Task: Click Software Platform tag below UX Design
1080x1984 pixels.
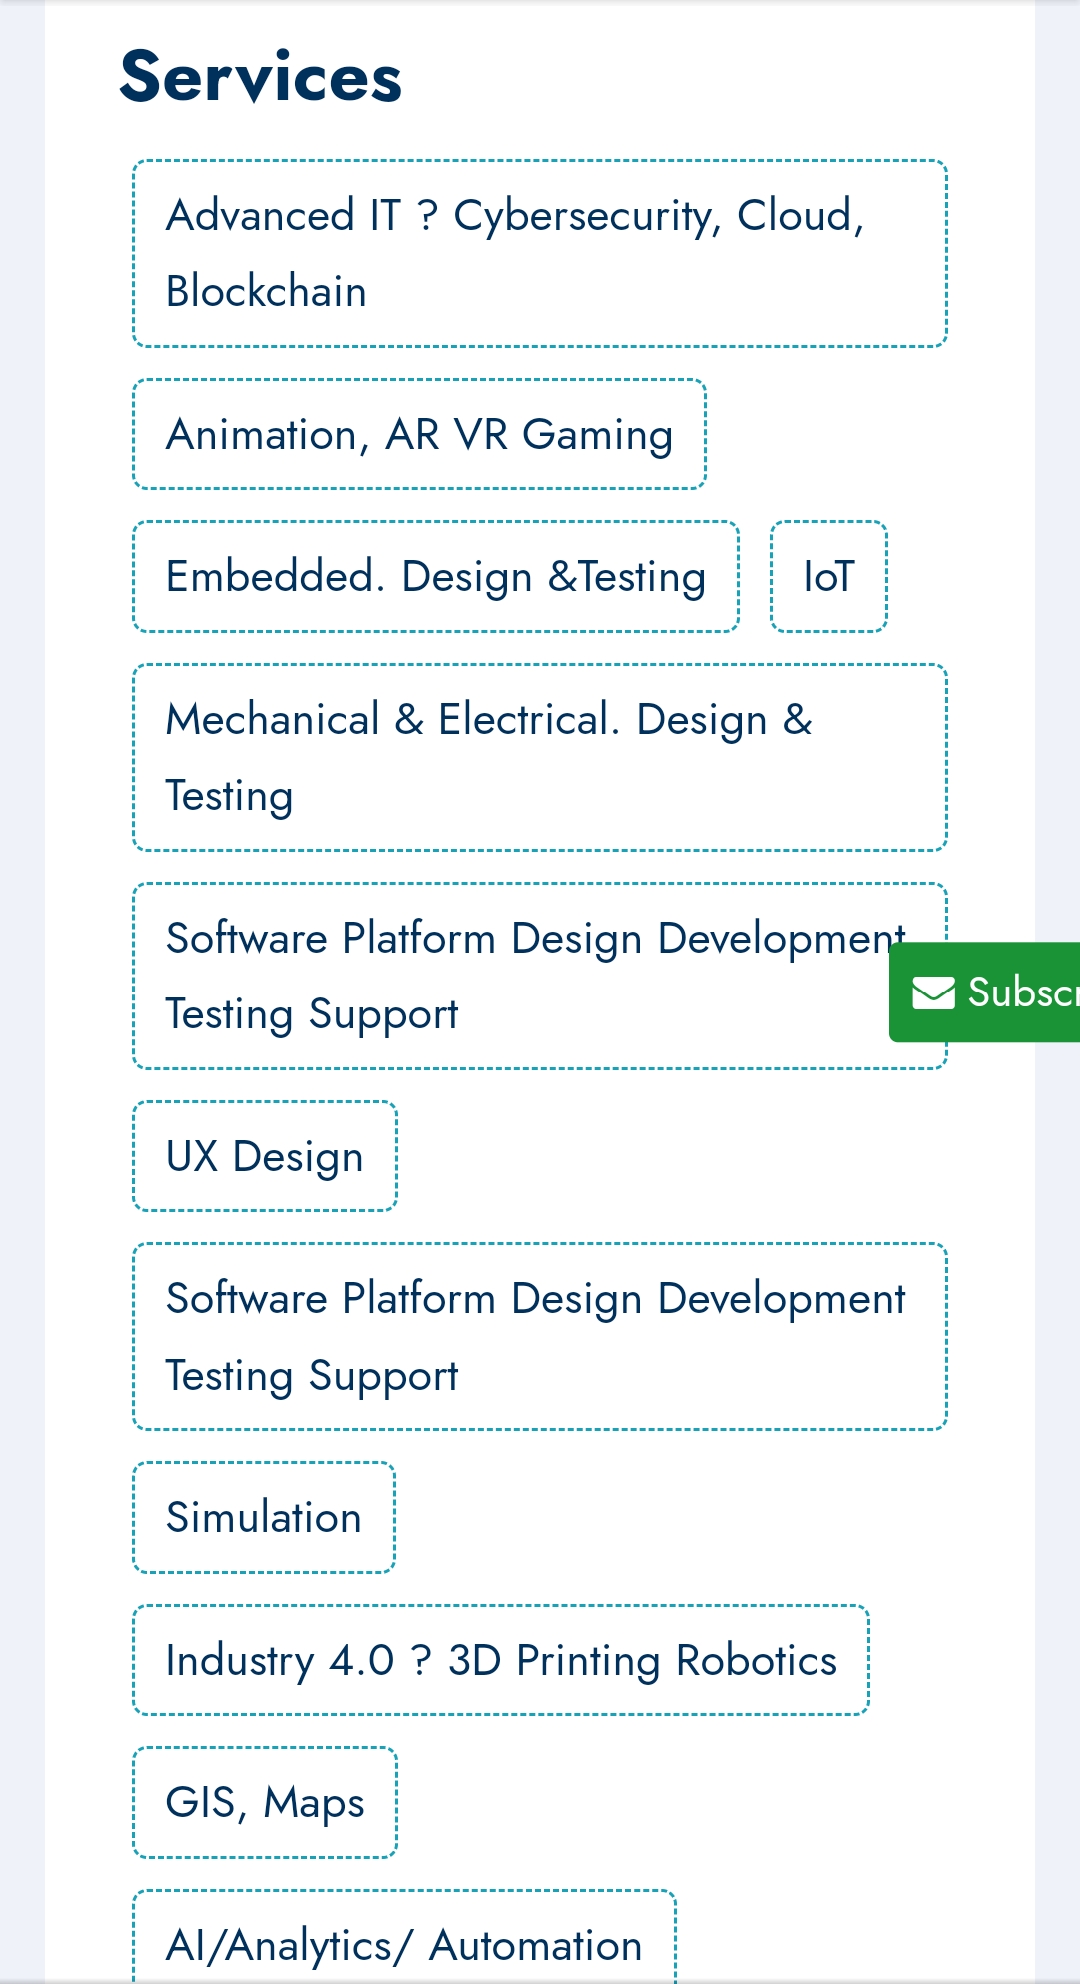Action: click(539, 1337)
